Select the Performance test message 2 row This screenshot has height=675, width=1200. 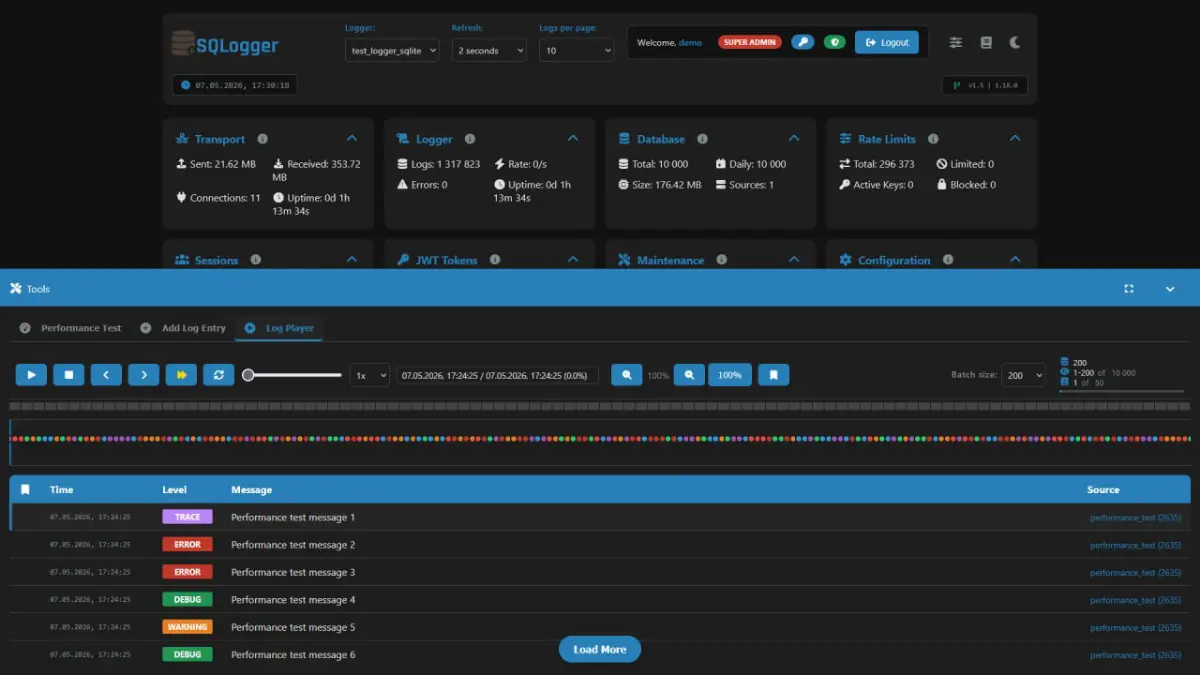click(600, 545)
